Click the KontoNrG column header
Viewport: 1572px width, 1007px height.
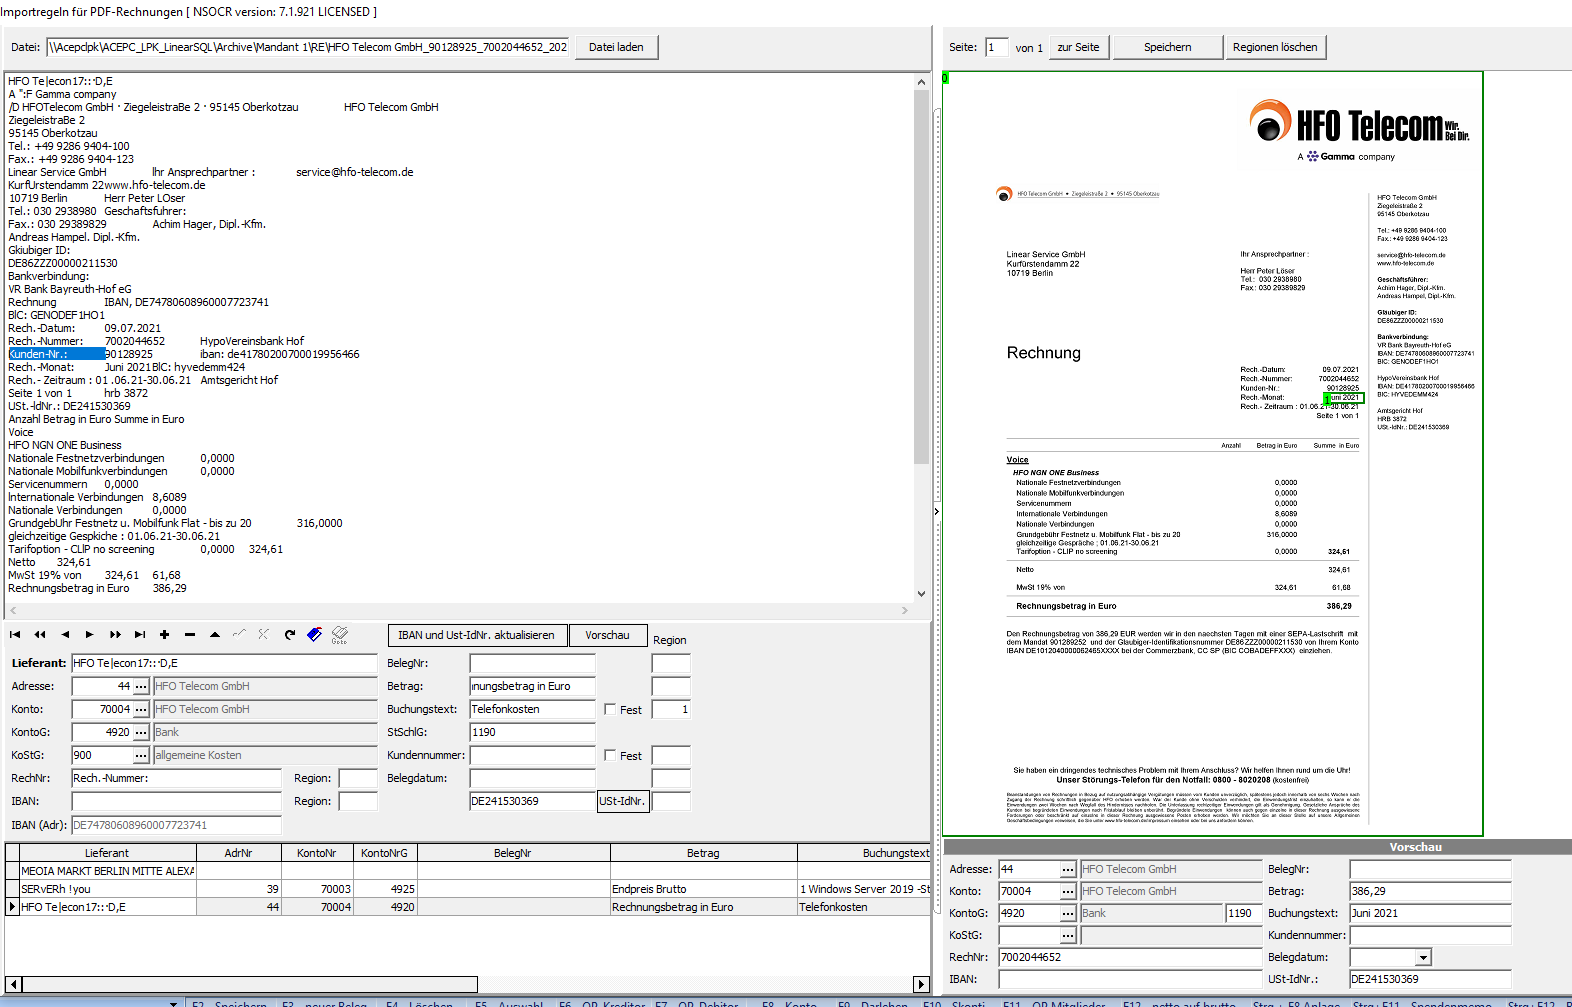tap(384, 853)
